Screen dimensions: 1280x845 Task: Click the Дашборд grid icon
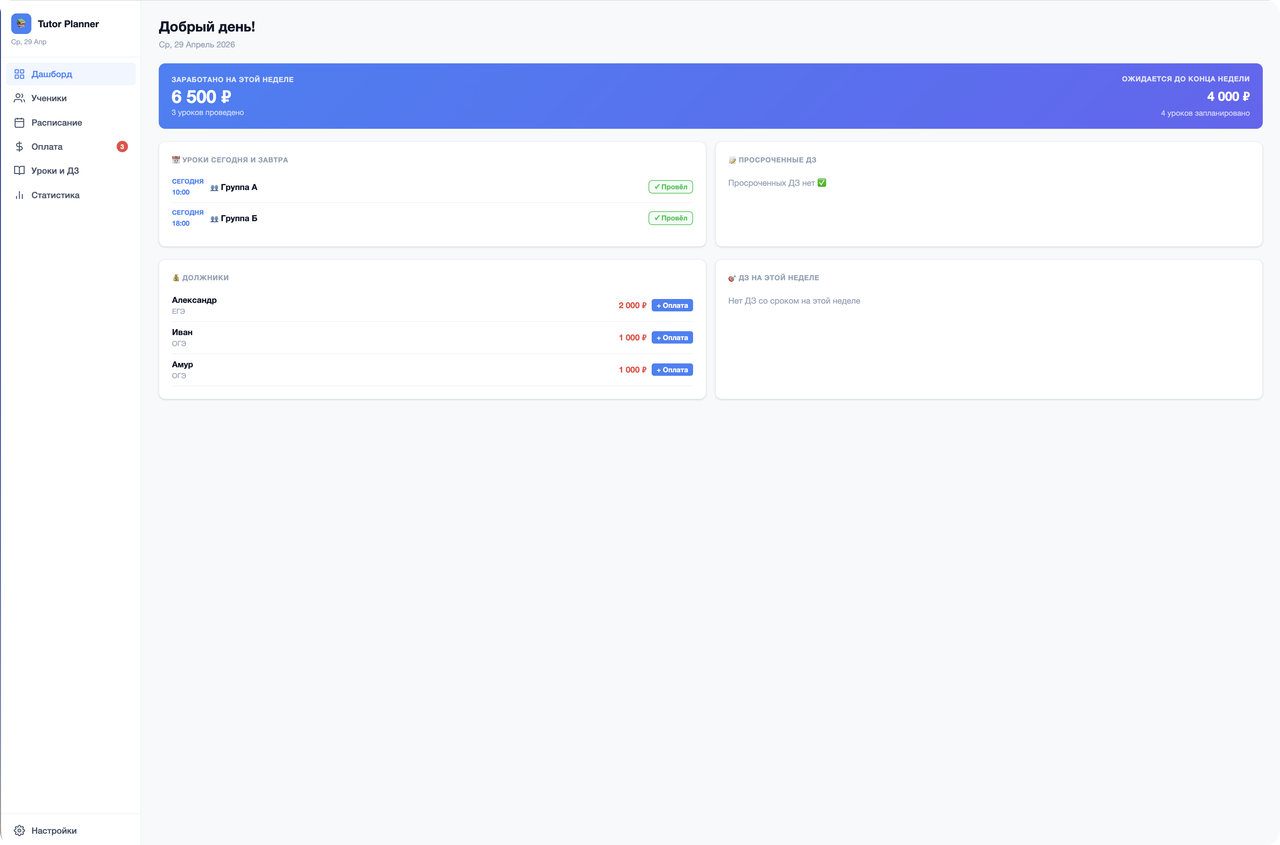19,74
